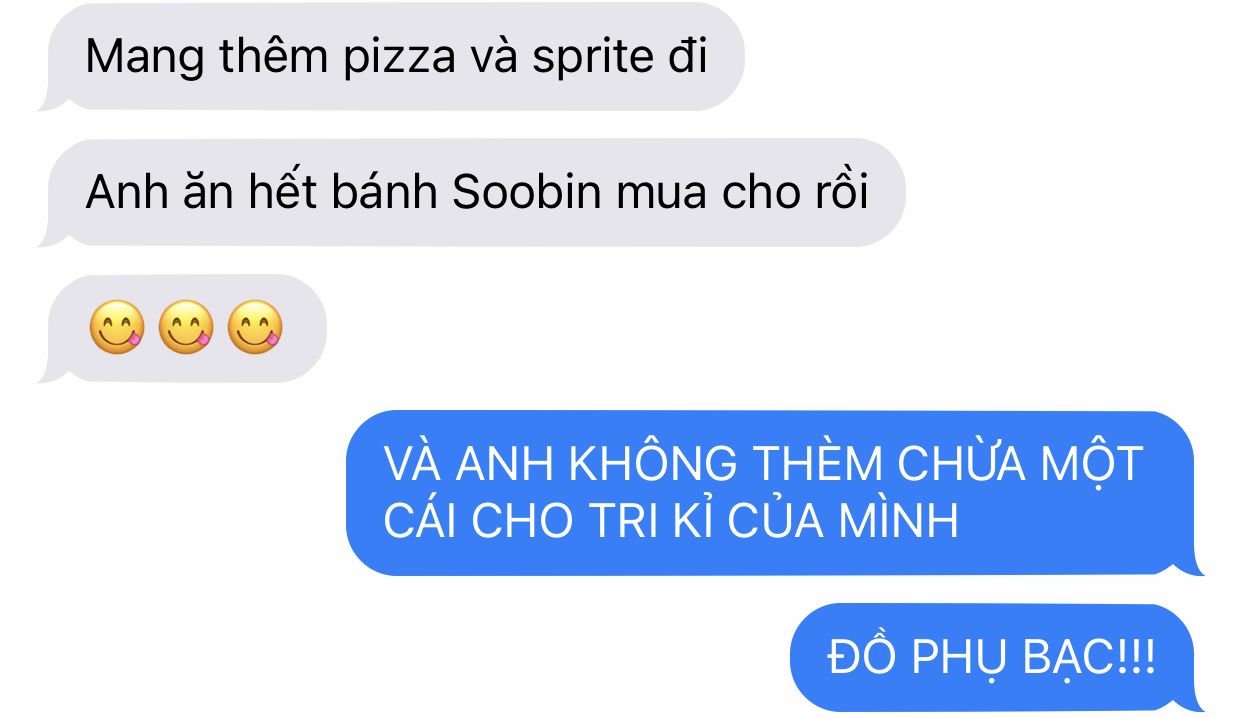Click the name 'Soobin' in the second message
The height and width of the screenshot is (718, 1242).
tap(527, 192)
